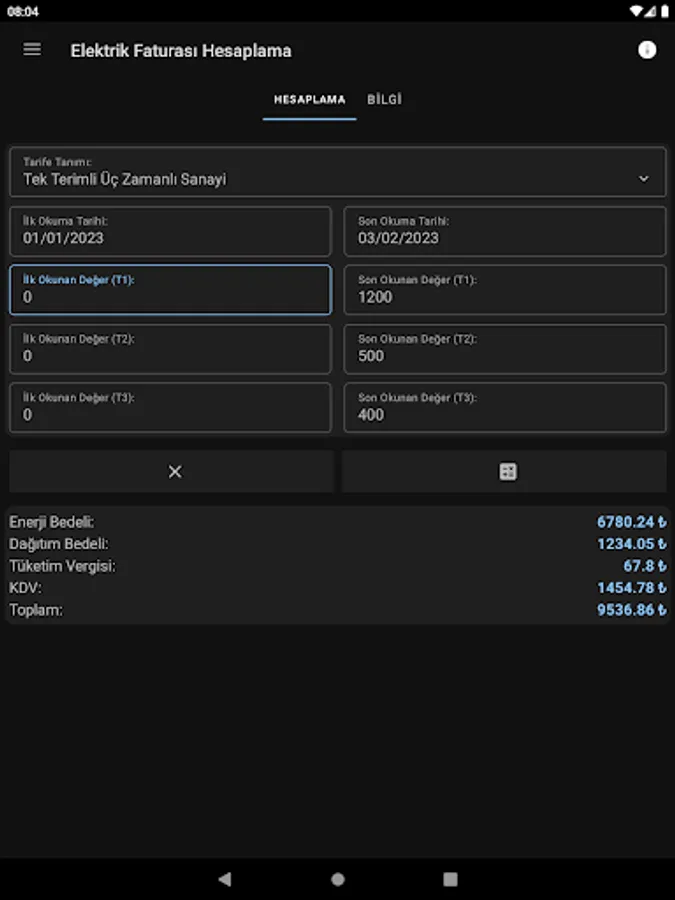Tap the Android recent apps square

[x=450, y=879]
